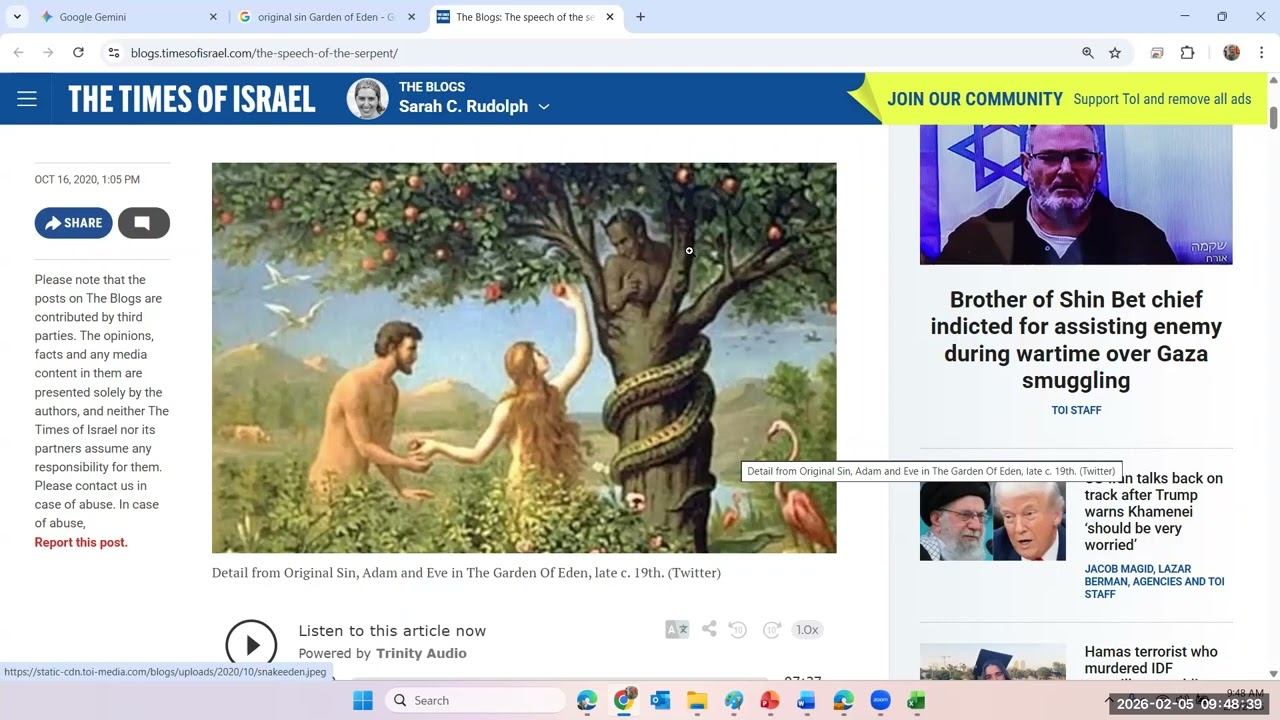Open a new browser tab
Image resolution: width=1280 pixels, height=720 pixels.
coord(640,17)
